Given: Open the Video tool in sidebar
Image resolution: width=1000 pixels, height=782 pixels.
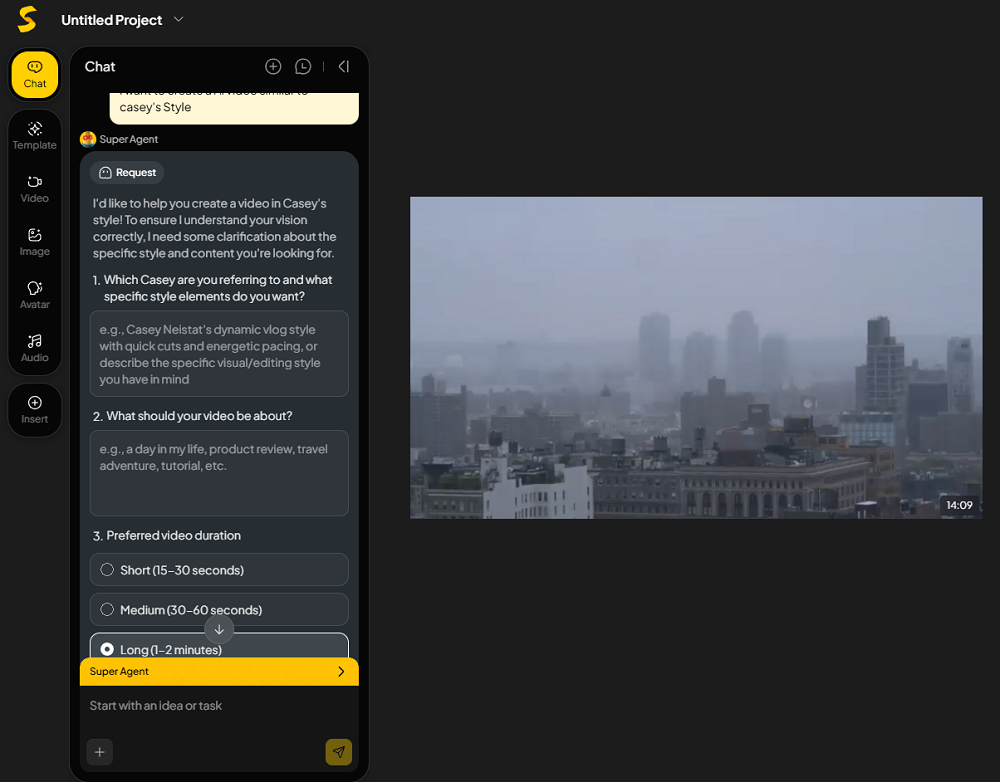Looking at the screenshot, I should pos(35,188).
